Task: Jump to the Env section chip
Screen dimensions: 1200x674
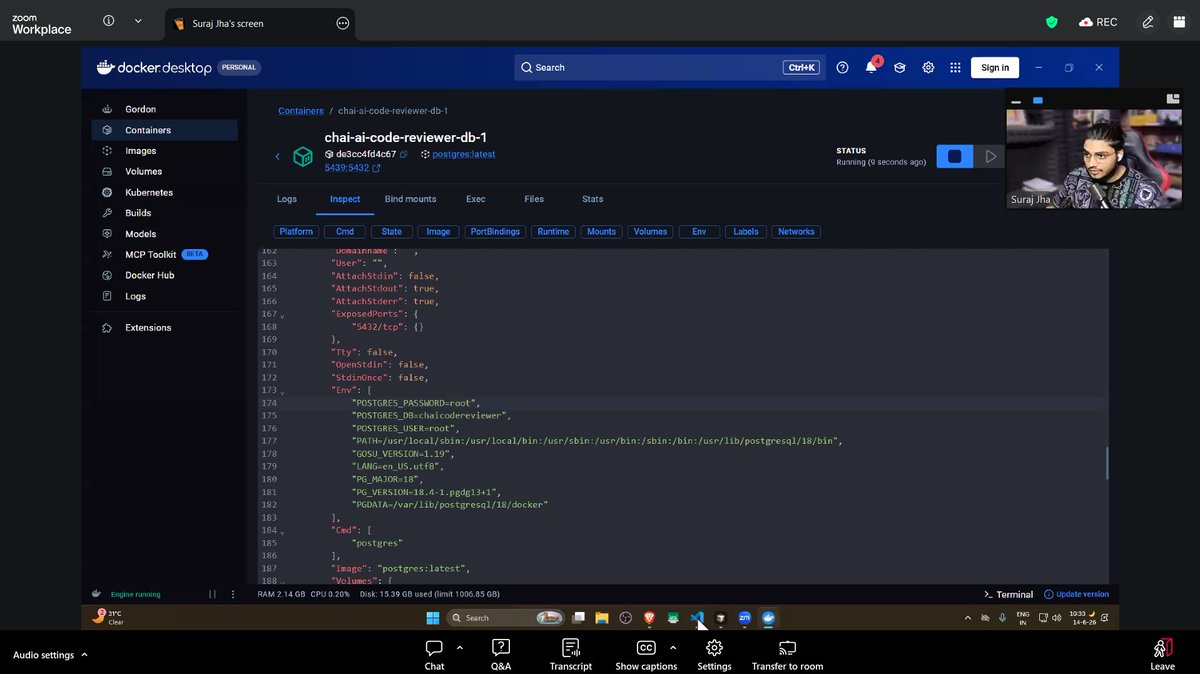Action: point(699,231)
